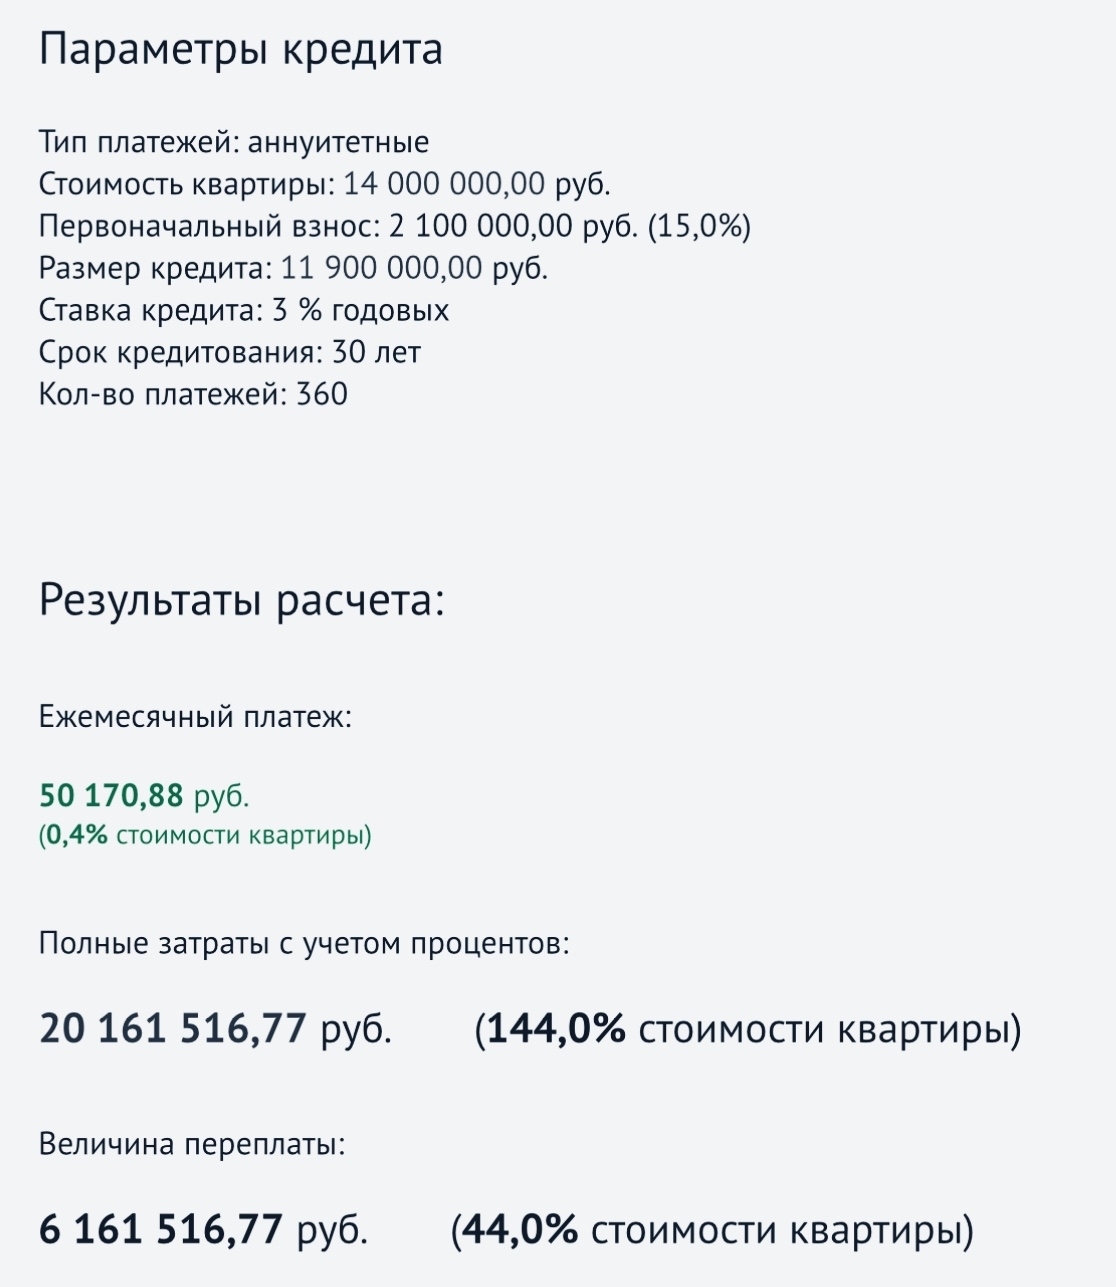The height and width of the screenshot is (1287, 1116).
Task: Click the green "0,4% стоимости квартиры" note
Action: (205, 835)
